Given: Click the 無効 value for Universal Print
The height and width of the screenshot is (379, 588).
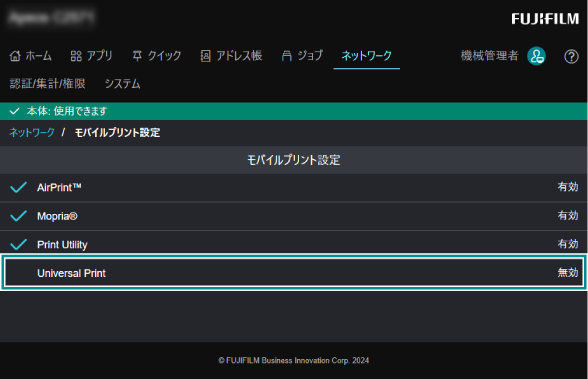Looking at the screenshot, I should (568, 273).
